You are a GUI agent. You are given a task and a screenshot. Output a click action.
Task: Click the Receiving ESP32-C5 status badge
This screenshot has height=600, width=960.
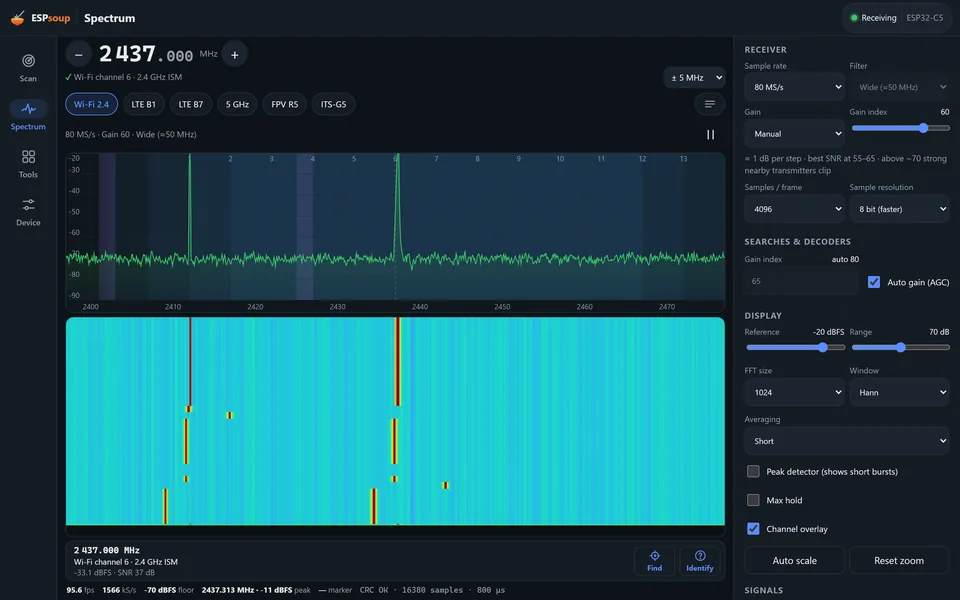click(898, 18)
